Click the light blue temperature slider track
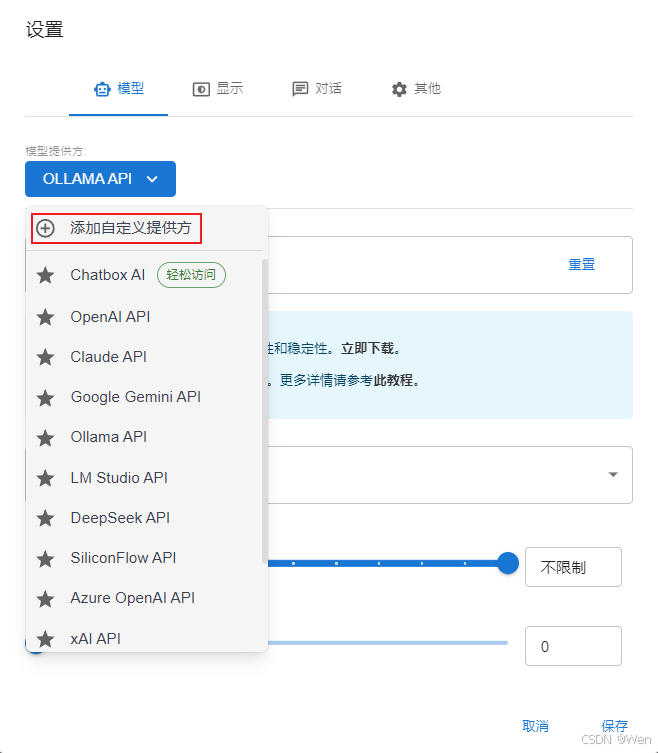 pyautogui.click(x=388, y=643)
